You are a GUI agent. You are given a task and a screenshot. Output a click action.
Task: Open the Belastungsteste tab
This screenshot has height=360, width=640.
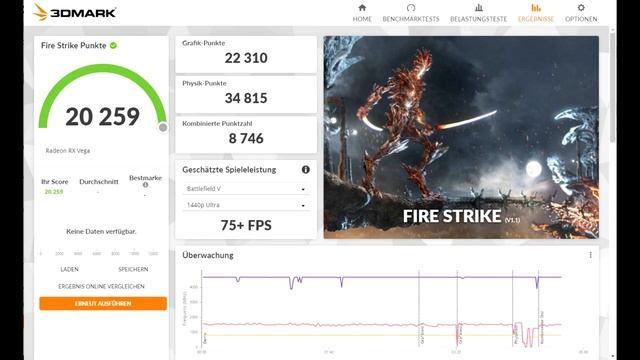point(478,13)
